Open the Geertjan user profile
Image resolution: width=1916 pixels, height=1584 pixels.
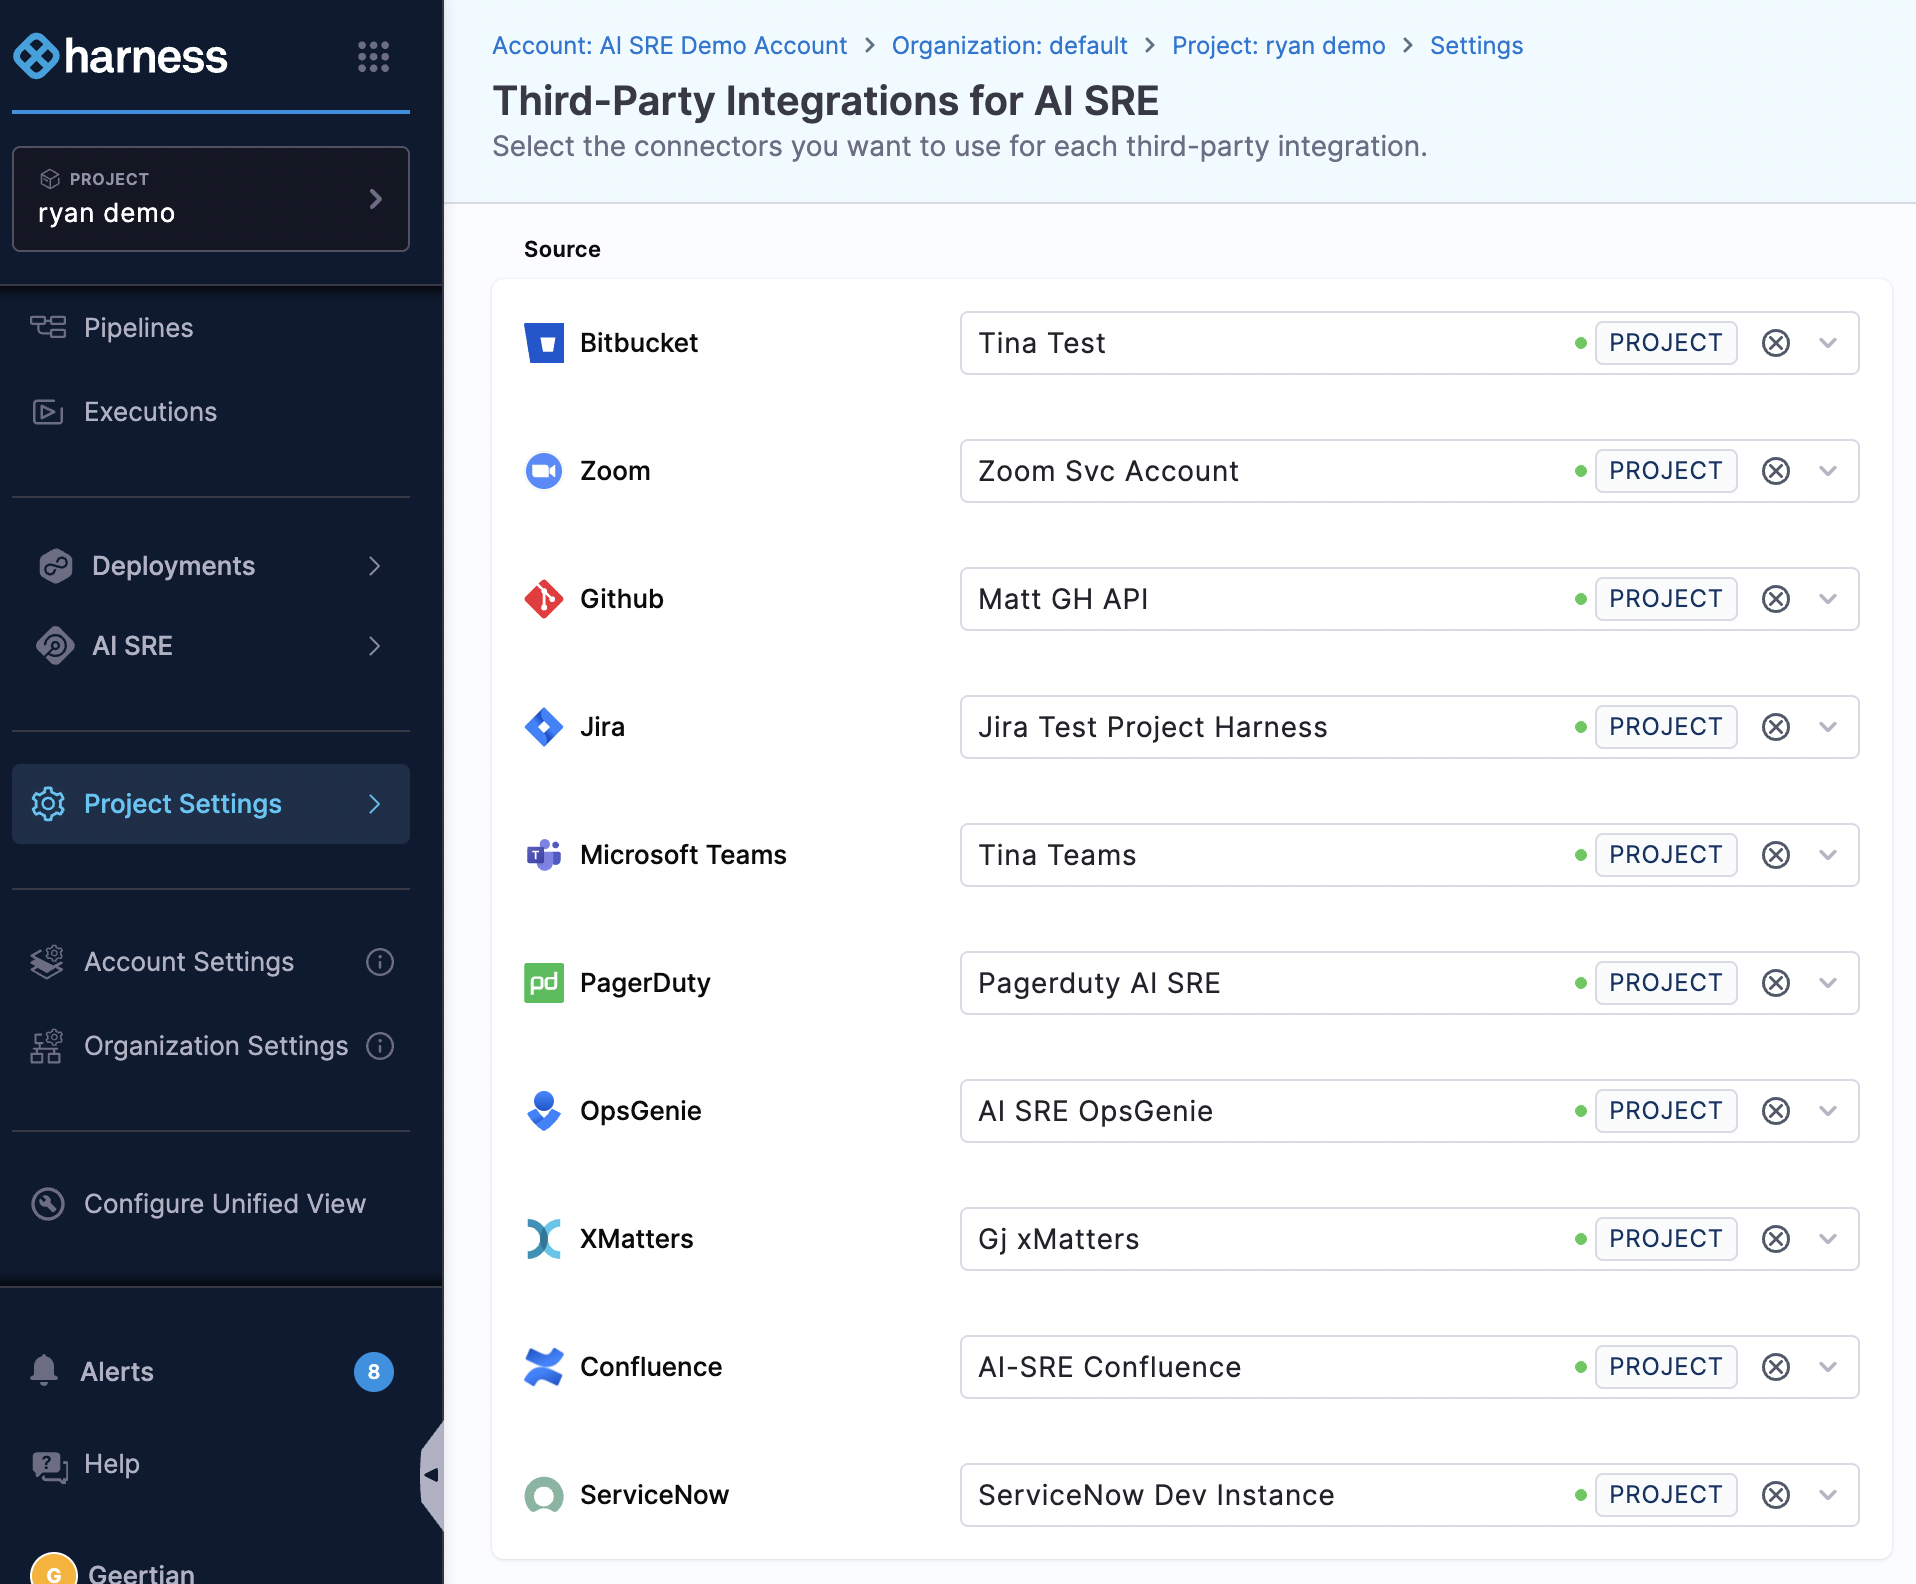coord(112,1570)
